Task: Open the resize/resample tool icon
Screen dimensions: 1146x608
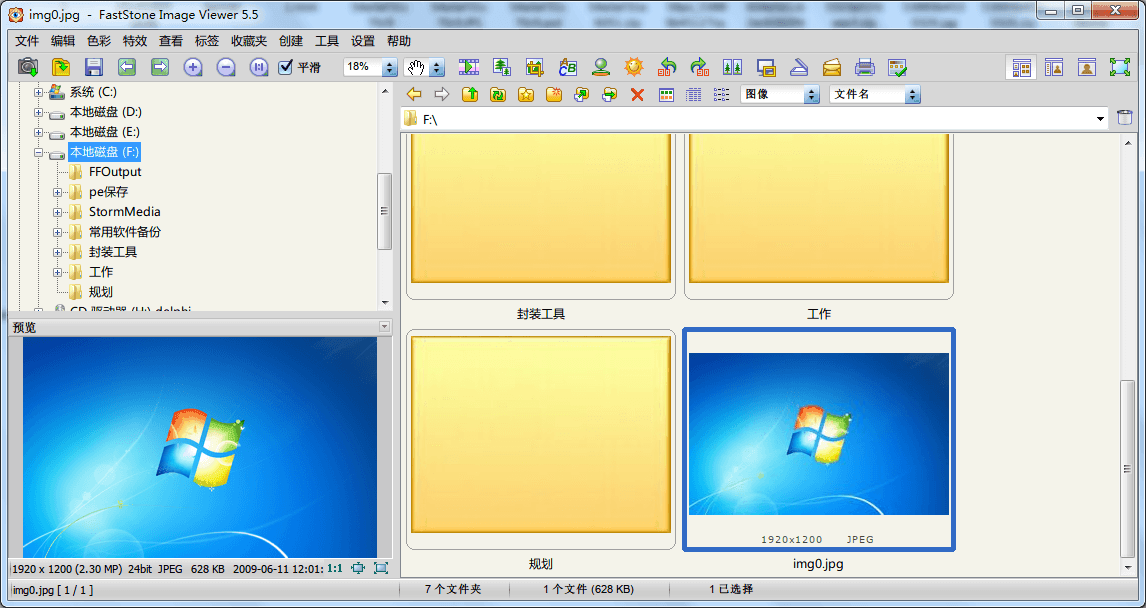Action: (x=501, y=67)
